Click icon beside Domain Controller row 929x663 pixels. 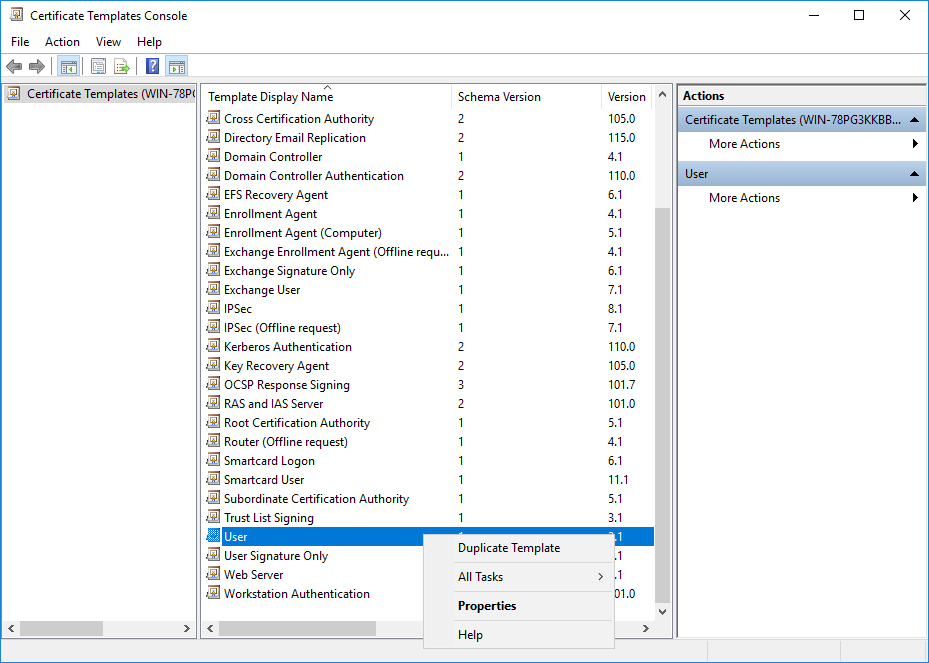coord(213,156)
